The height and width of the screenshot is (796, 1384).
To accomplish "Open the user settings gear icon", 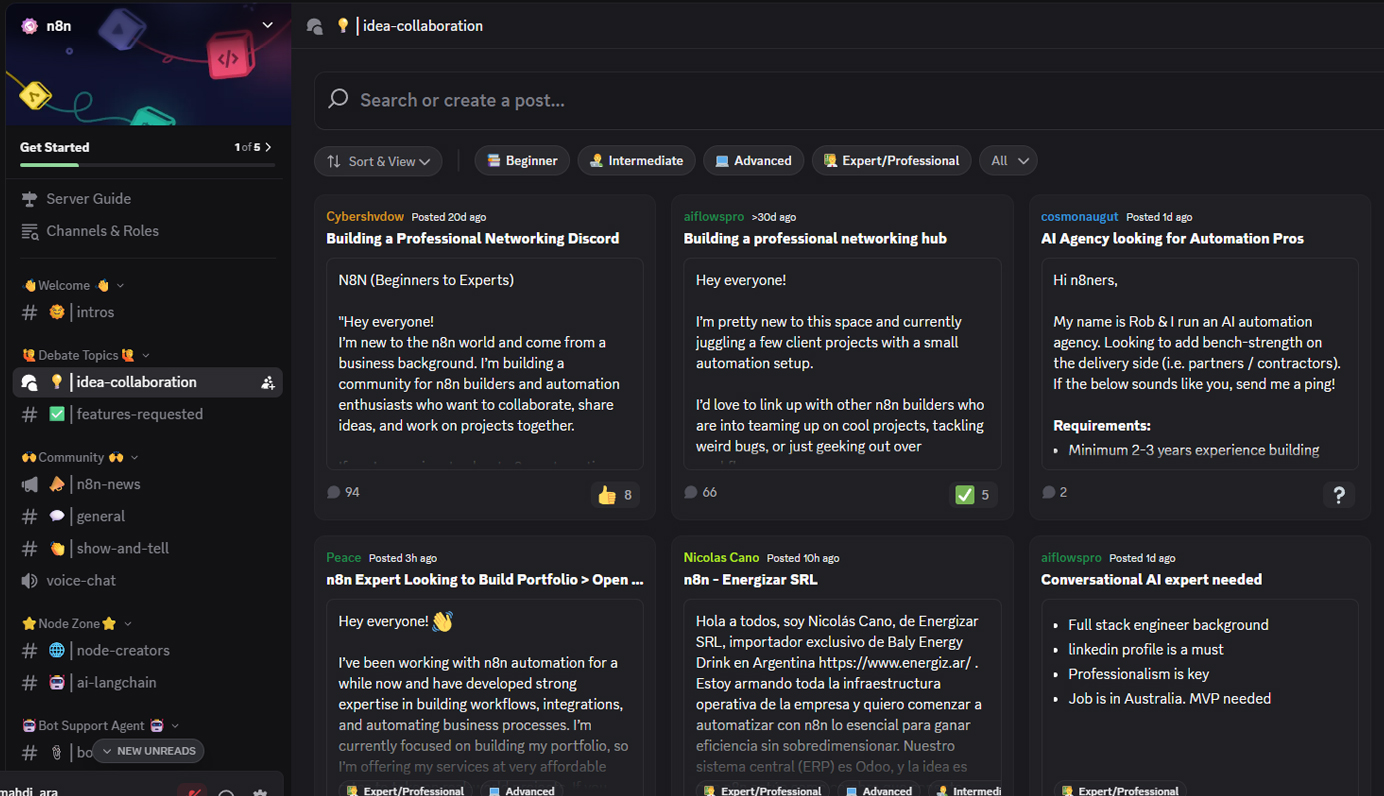I will [x=259, y=793].
